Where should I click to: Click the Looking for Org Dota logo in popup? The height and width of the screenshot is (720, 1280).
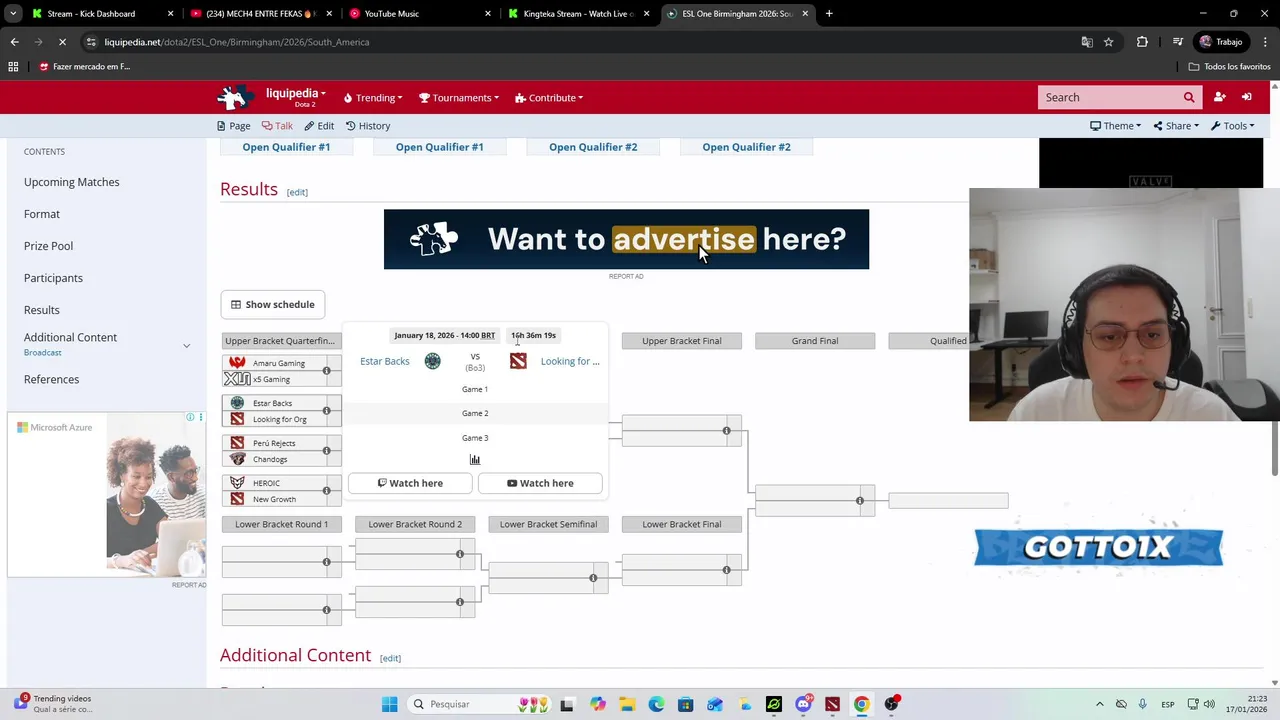pyautogui.click(x=518, y=361)
